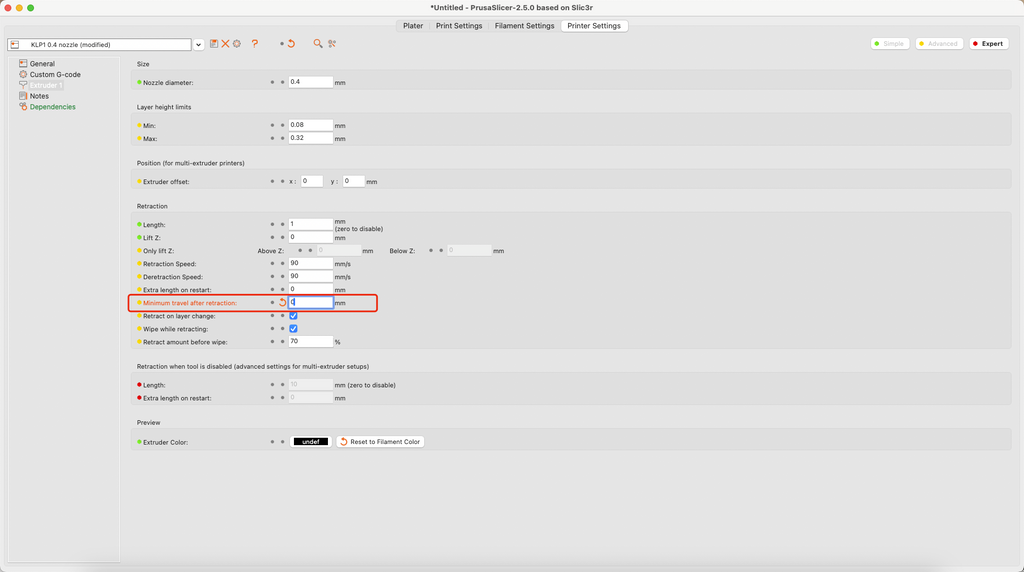
Task: Click the save preset floppy disk icon
Action: pos(214,44)
